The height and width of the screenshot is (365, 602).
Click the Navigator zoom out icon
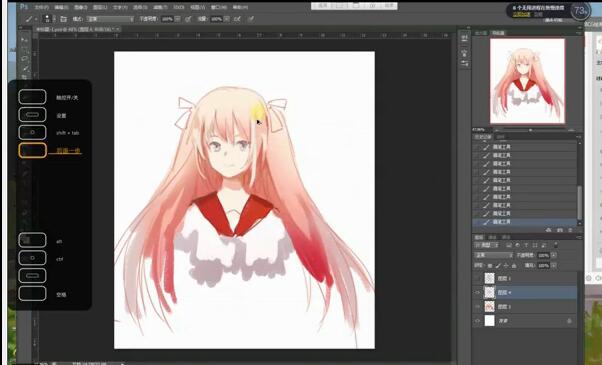497,130
